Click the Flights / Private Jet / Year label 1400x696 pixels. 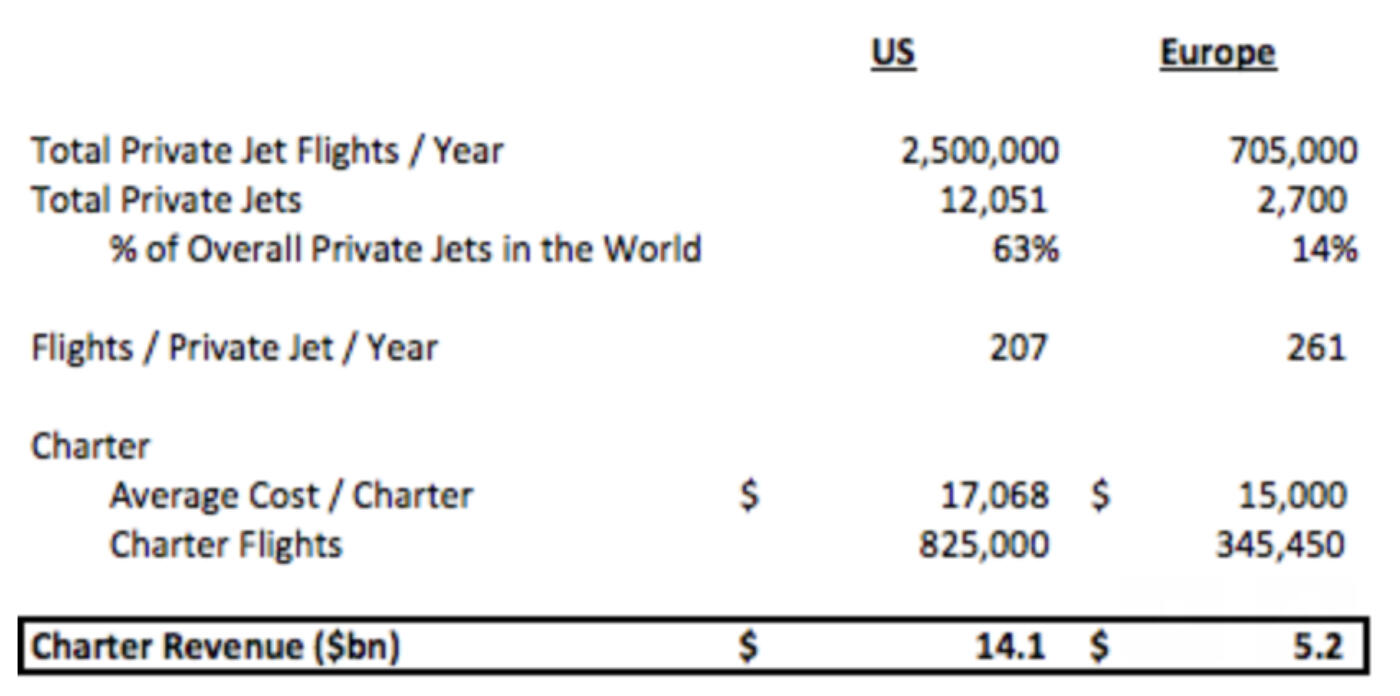234,347
